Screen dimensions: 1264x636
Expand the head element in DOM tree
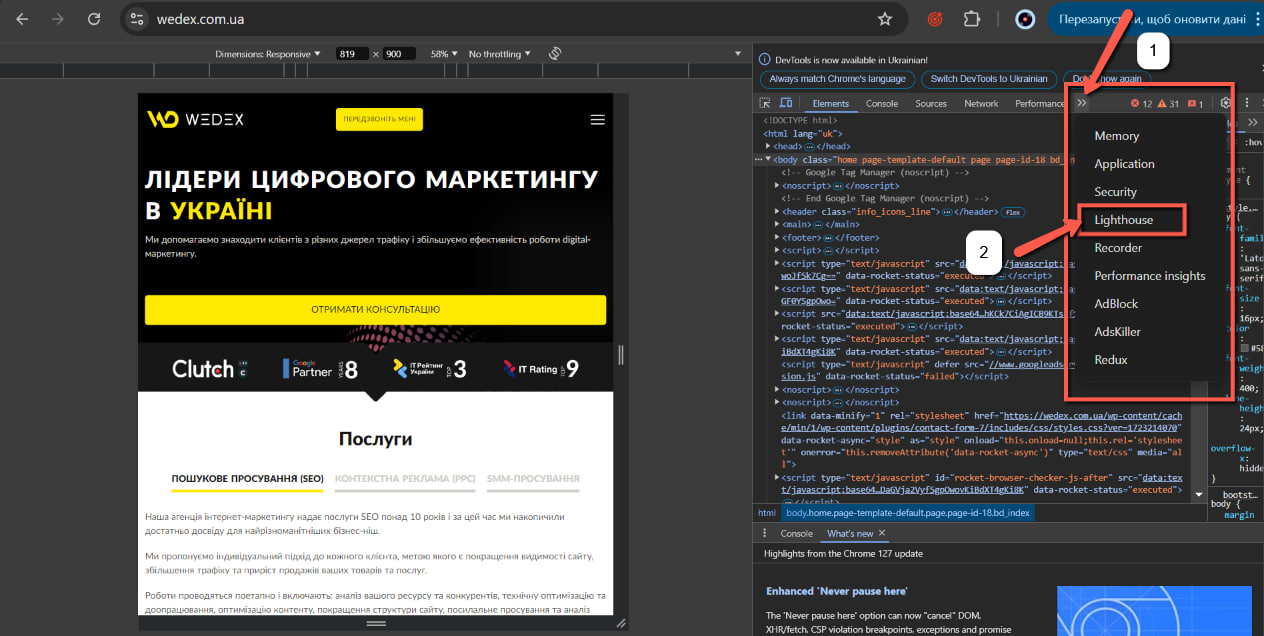[x=769, y=146]
